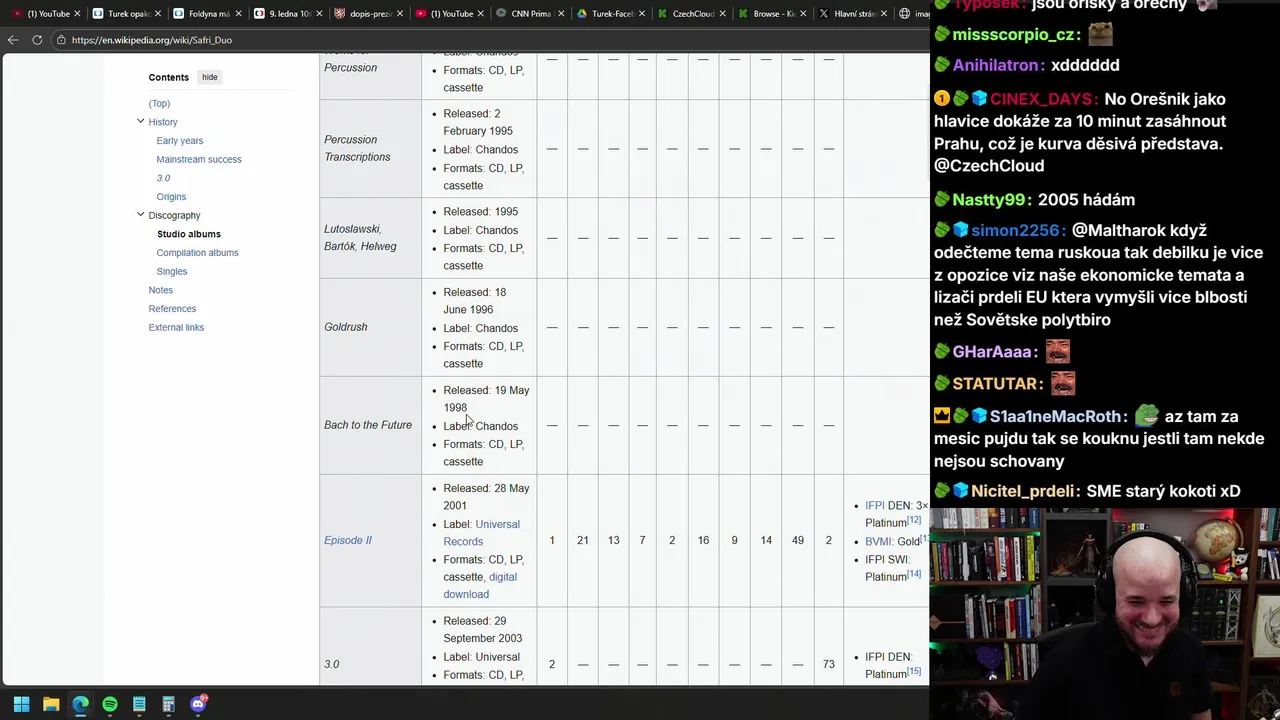The width and height of the screenshot is (1280, 720).
Task: Switch to the Hlavní stránka X tab
Action: [851, 14]
